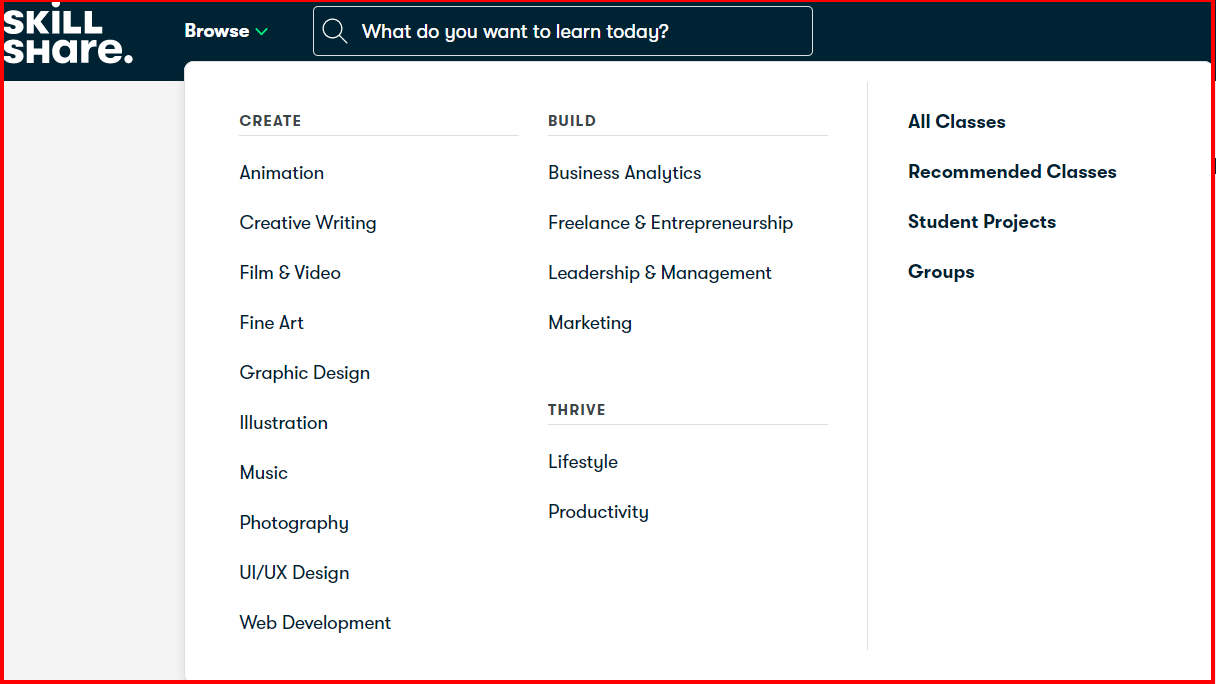
Task: Open the Lifestyle category
Action: 583,462
